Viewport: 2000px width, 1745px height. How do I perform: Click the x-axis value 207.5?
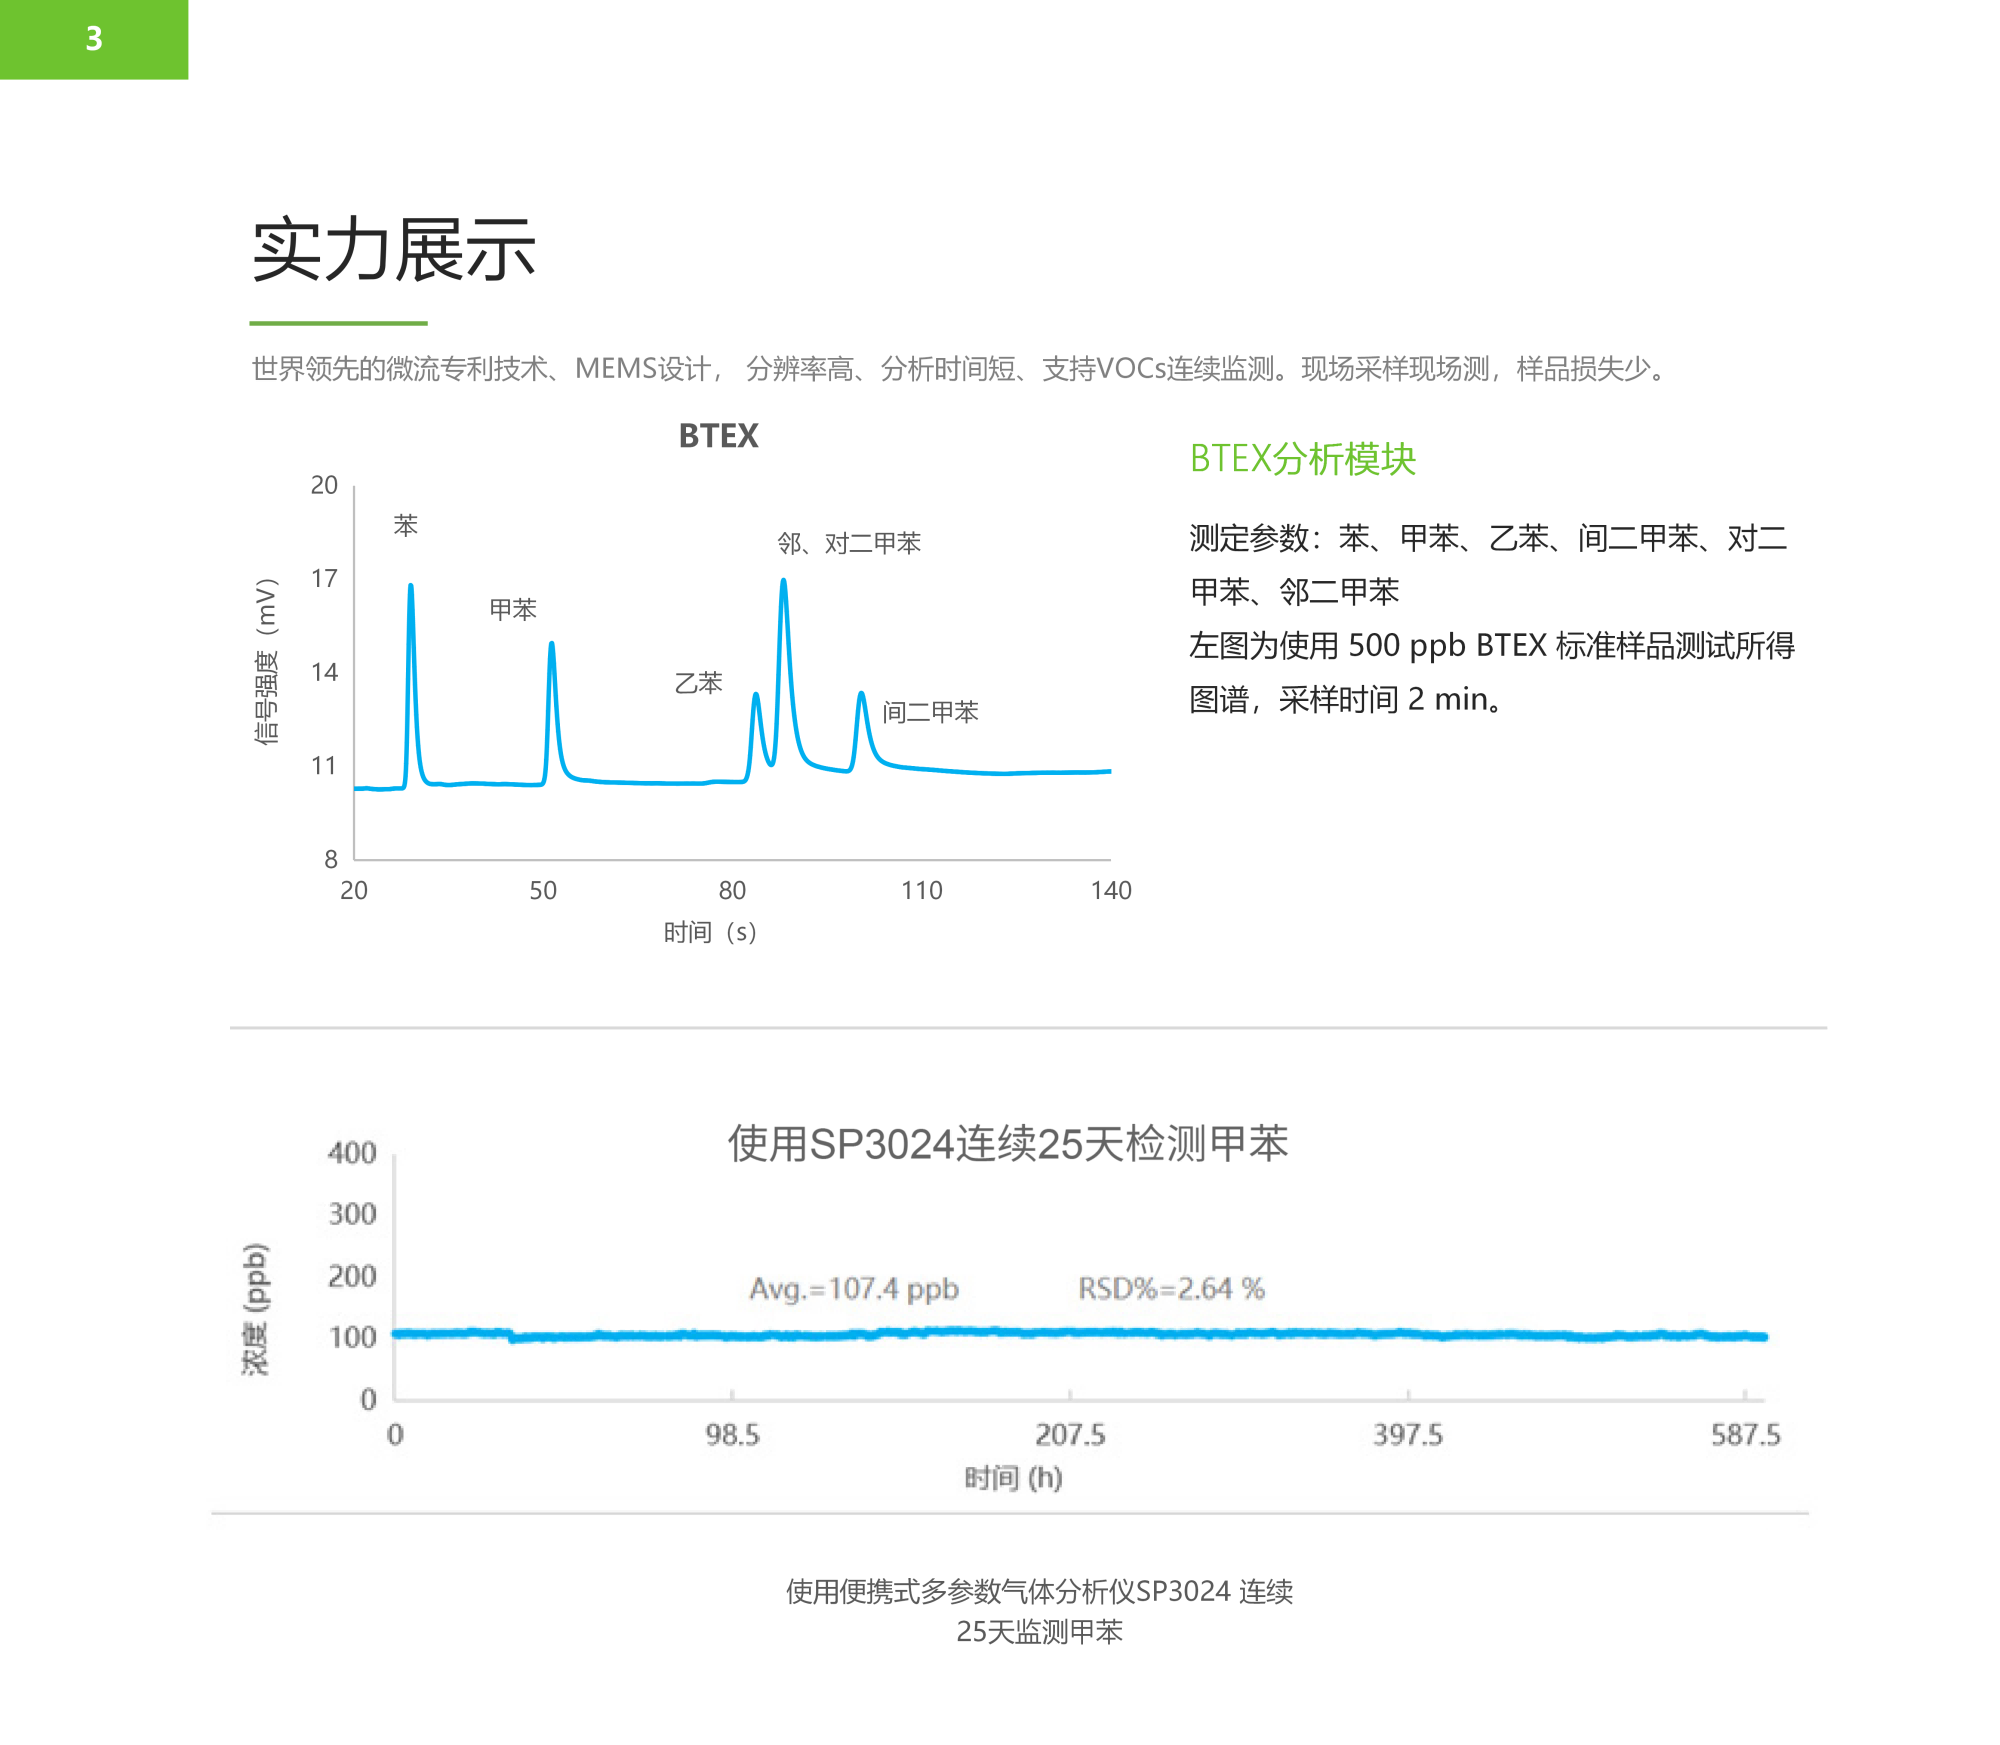1070,1435
